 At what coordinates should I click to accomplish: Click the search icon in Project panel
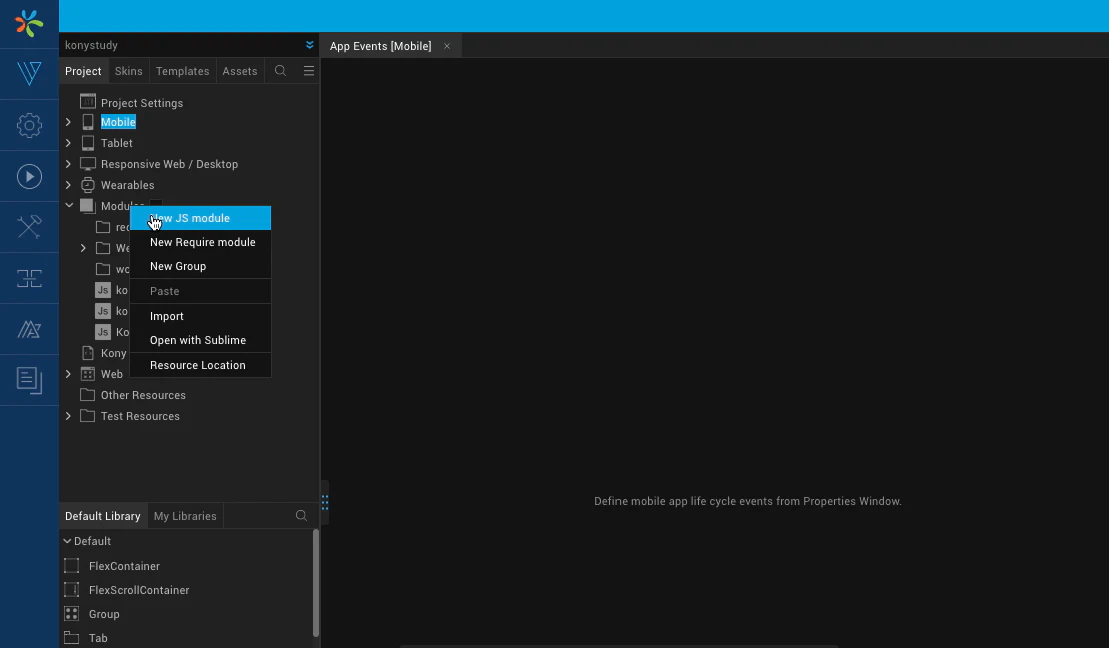coord(280,71)
